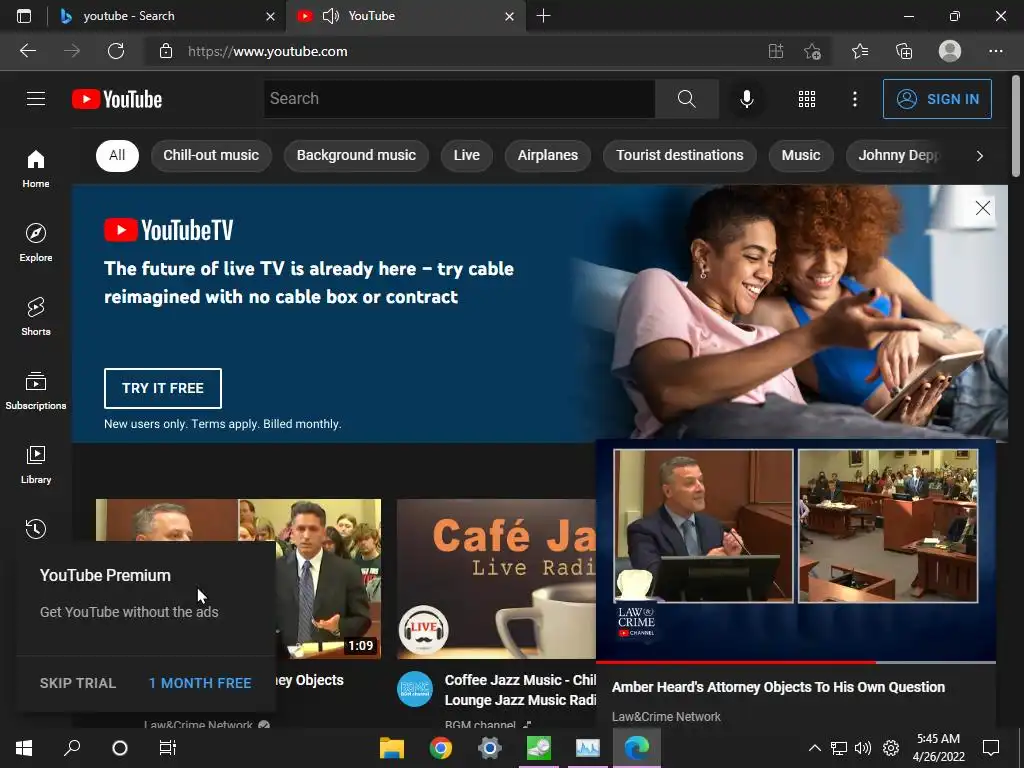Screen dimensions: 1024x768
Task: Open the YouTube apps grid
Action: [x=807, y=99]
